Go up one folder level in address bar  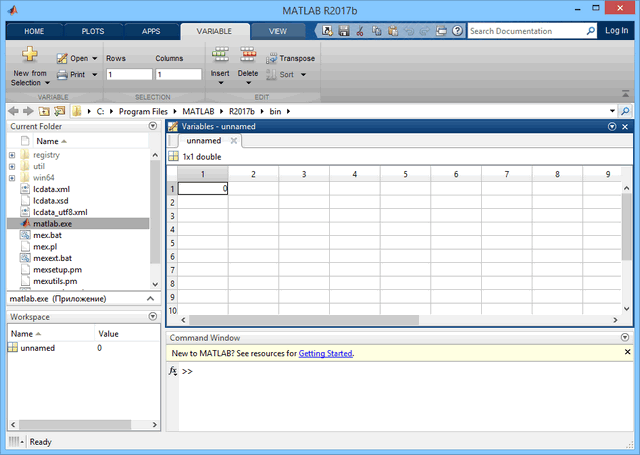[59, 111]
